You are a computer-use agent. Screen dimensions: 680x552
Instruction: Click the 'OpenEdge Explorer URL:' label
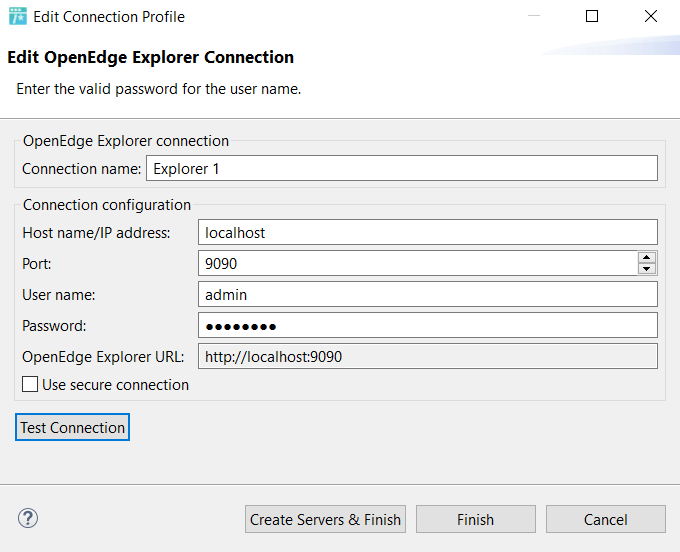click(x=103, y=357)
